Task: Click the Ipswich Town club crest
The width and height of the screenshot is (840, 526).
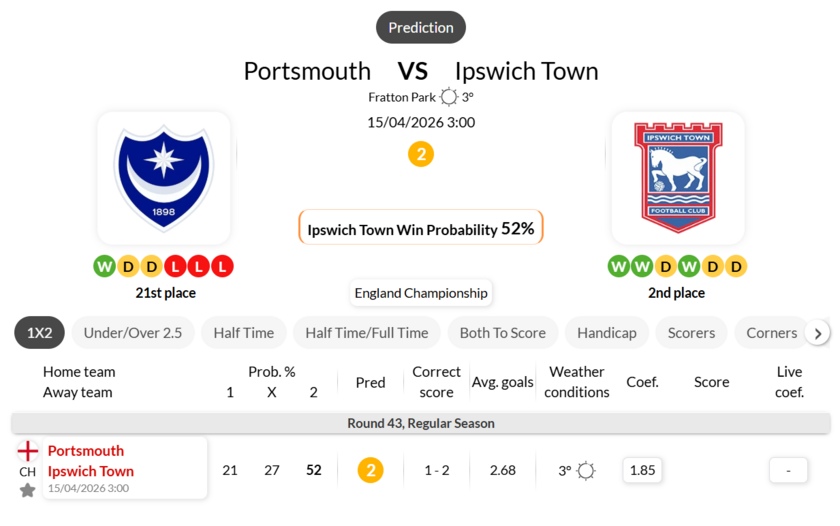Action: click(x=677, y=178)
